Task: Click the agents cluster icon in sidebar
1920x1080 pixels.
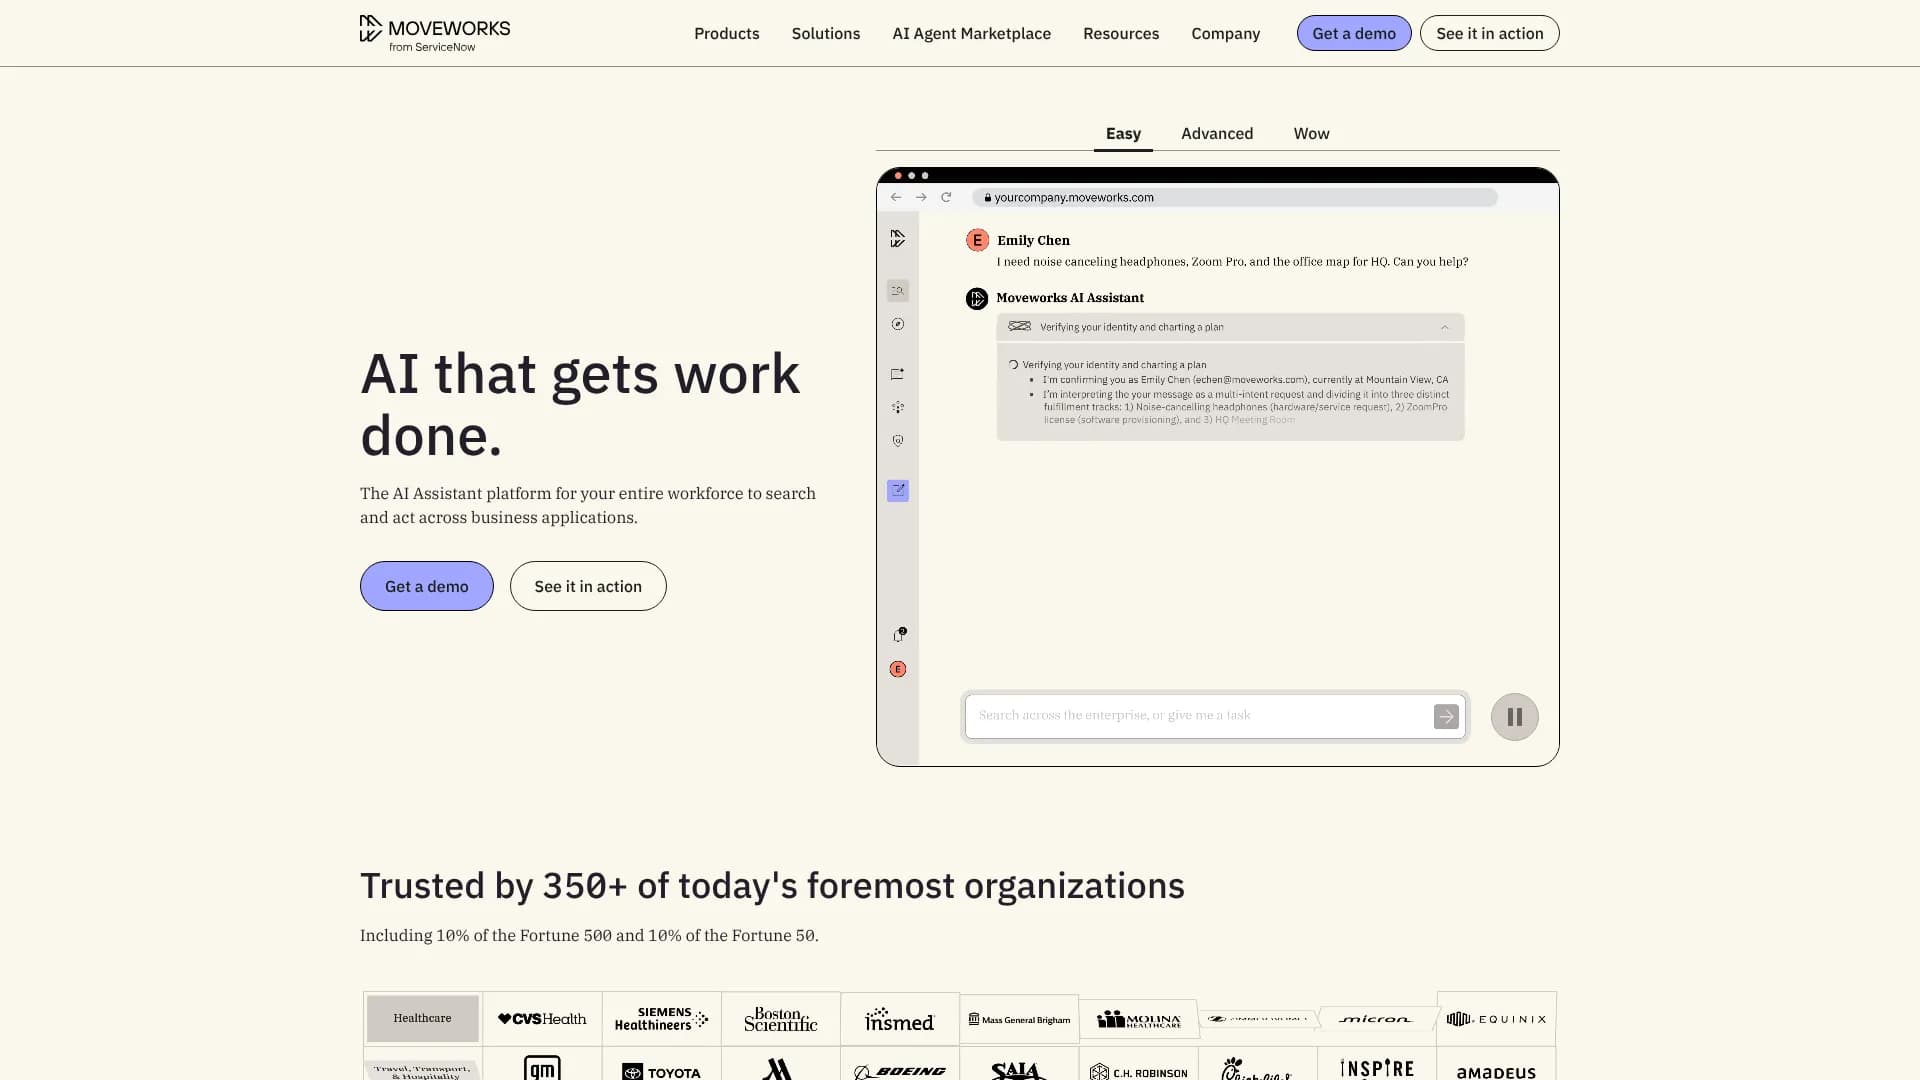Action: click(898, 407)
